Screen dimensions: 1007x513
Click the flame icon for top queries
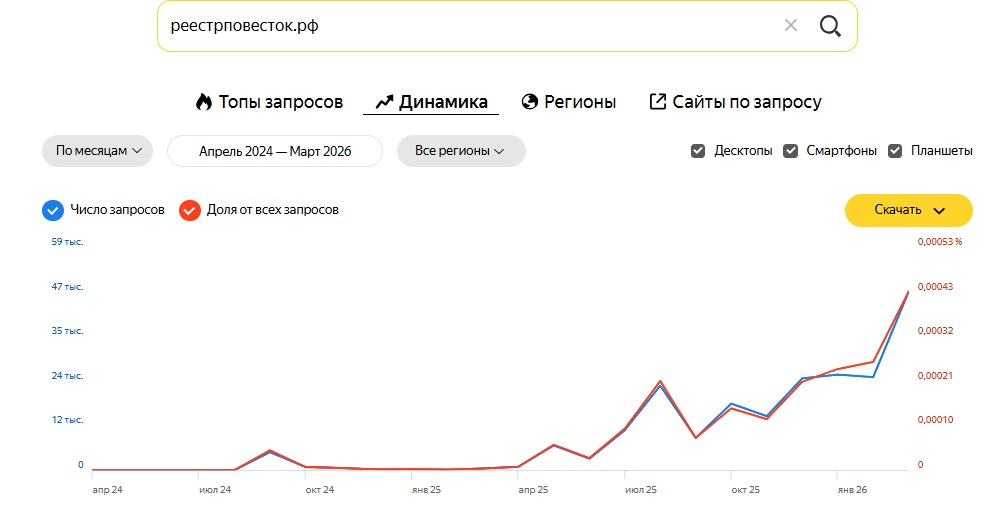pos(204,102)
